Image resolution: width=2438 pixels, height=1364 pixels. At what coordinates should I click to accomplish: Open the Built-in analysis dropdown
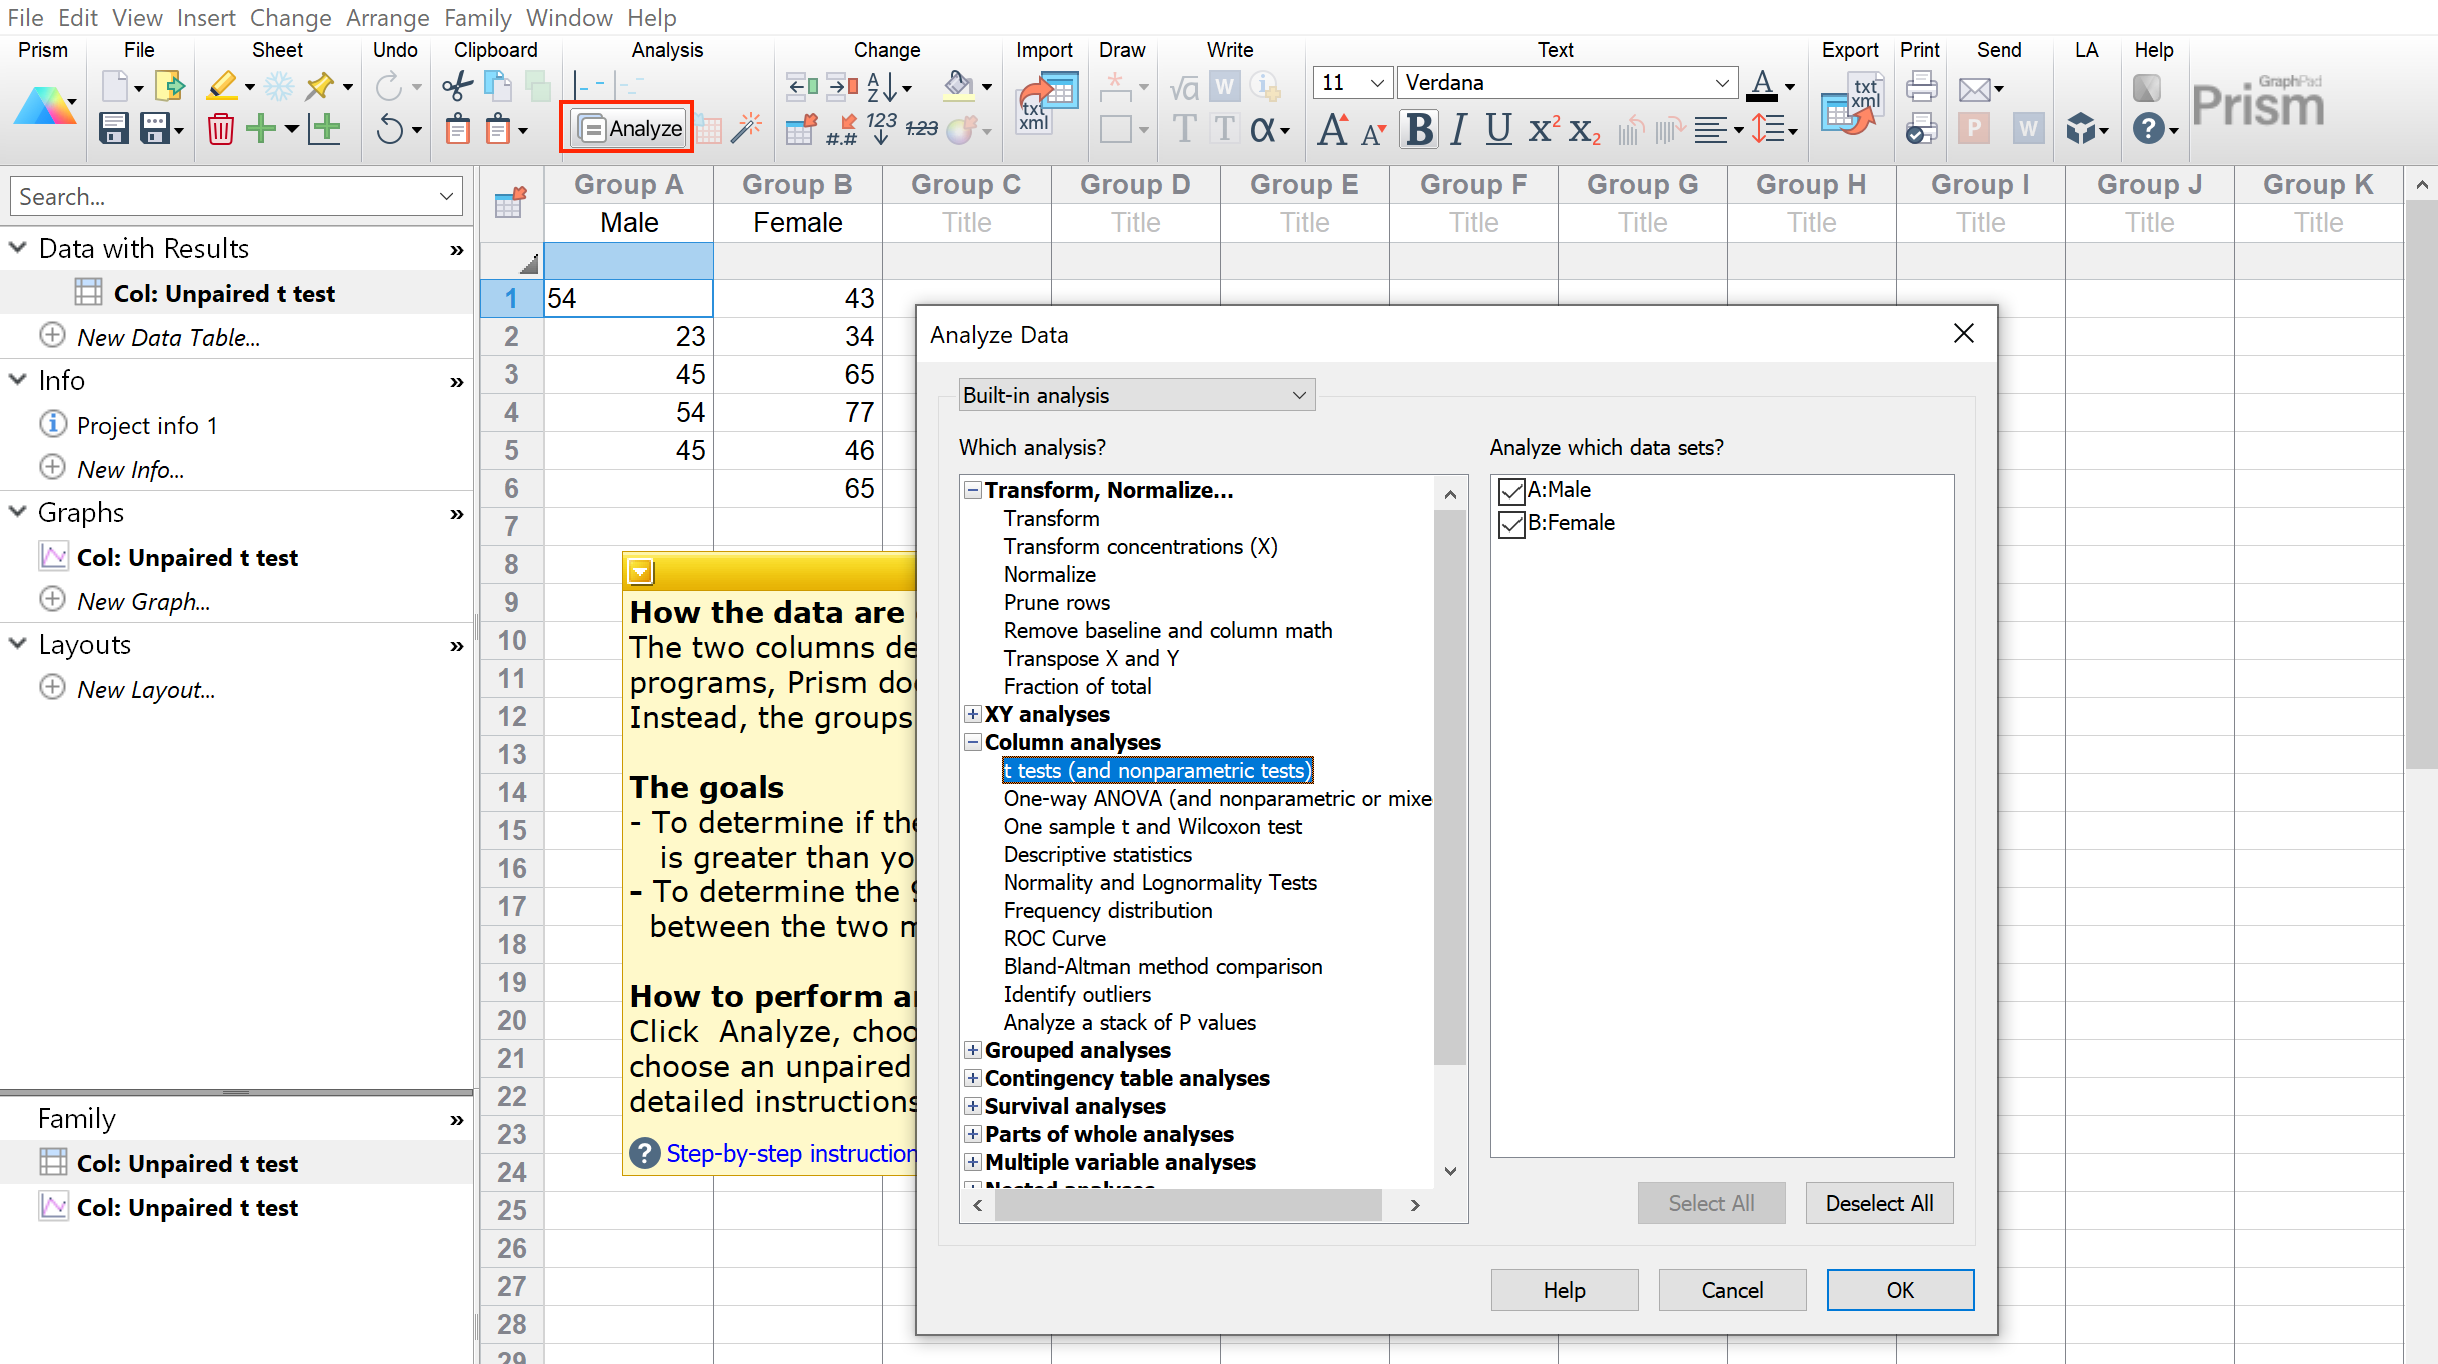1134,395
